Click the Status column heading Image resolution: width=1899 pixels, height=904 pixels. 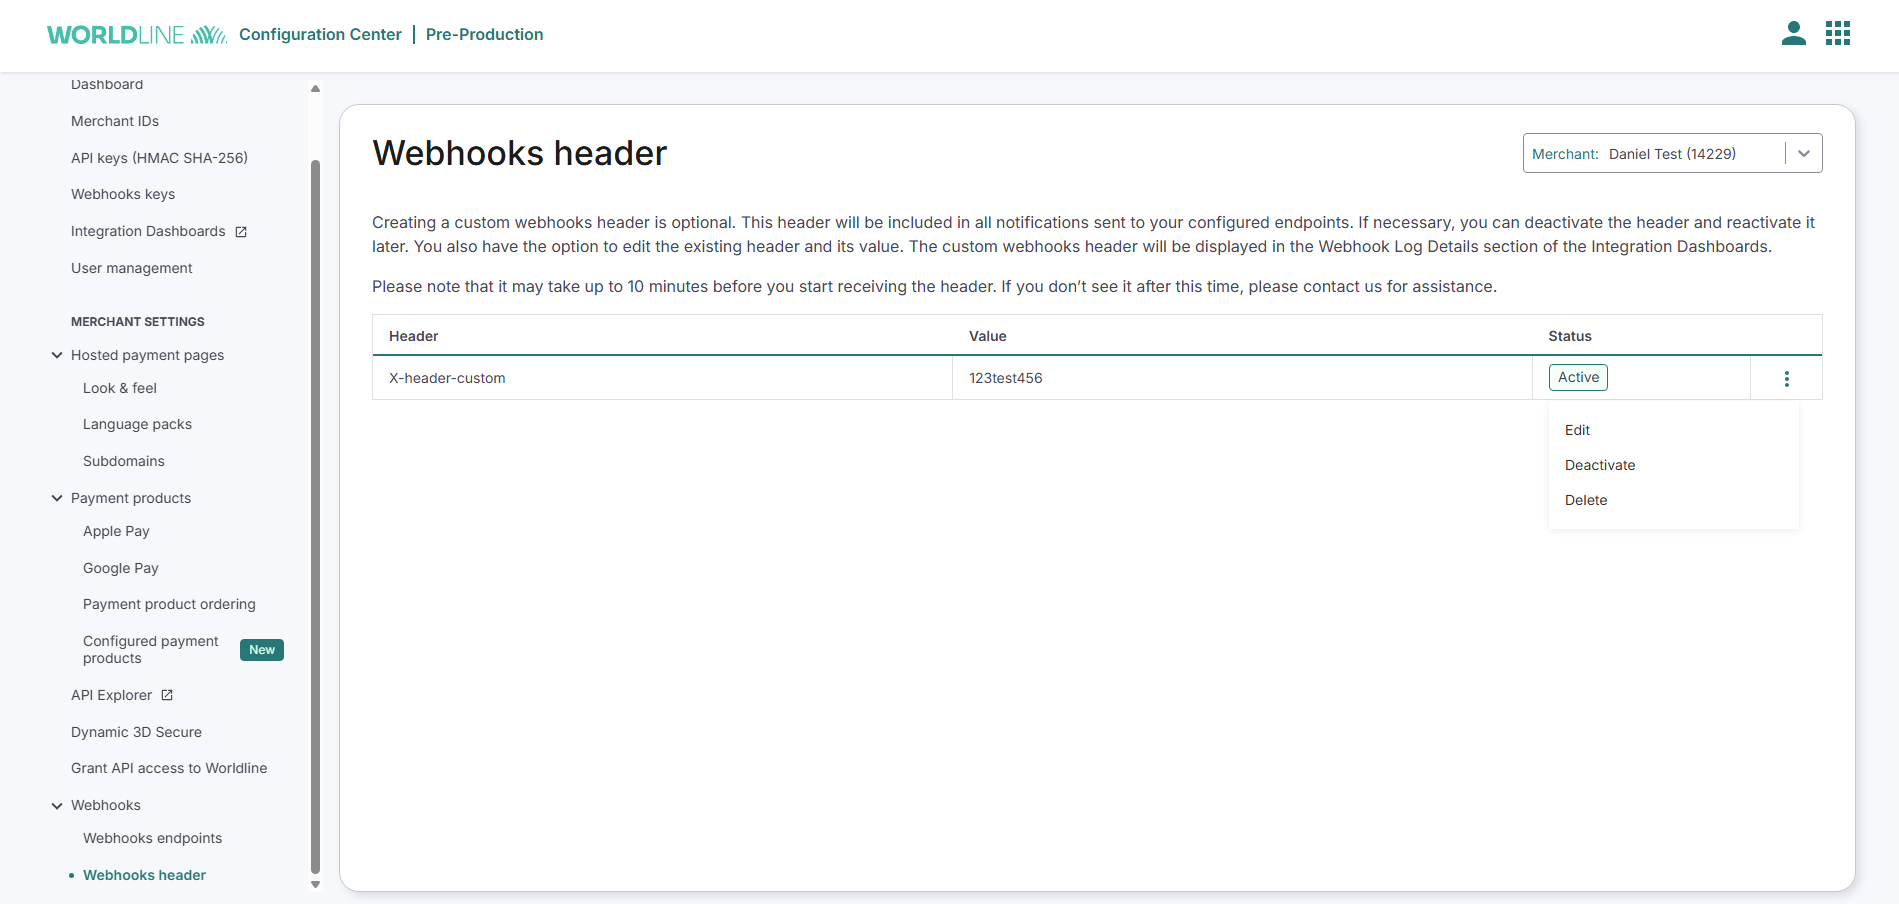pyautogui.click(x=1570, y=336)
